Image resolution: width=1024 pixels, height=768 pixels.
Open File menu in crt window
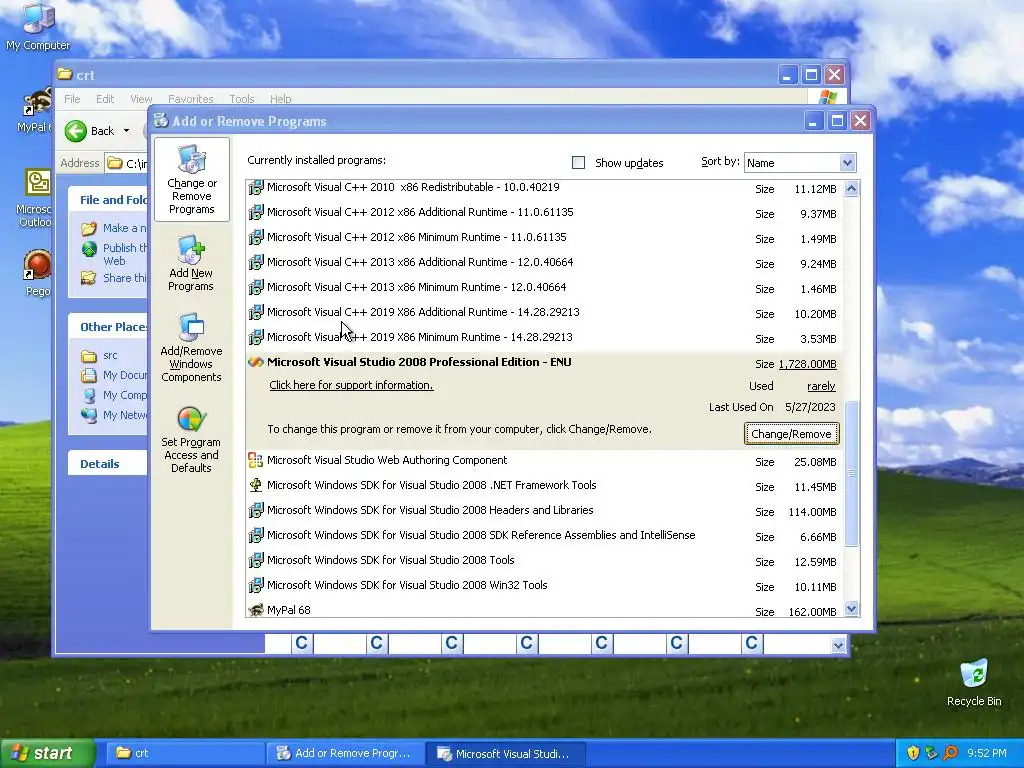point(72,99)
